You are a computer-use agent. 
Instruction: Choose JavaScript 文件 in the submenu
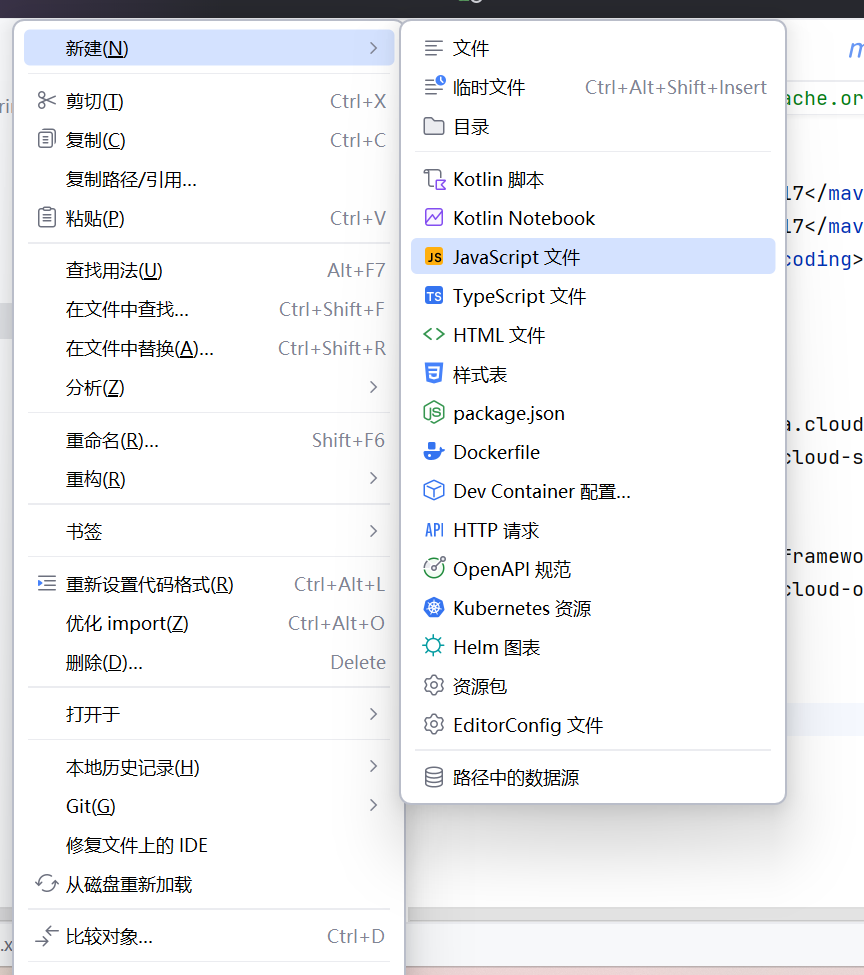593,256
